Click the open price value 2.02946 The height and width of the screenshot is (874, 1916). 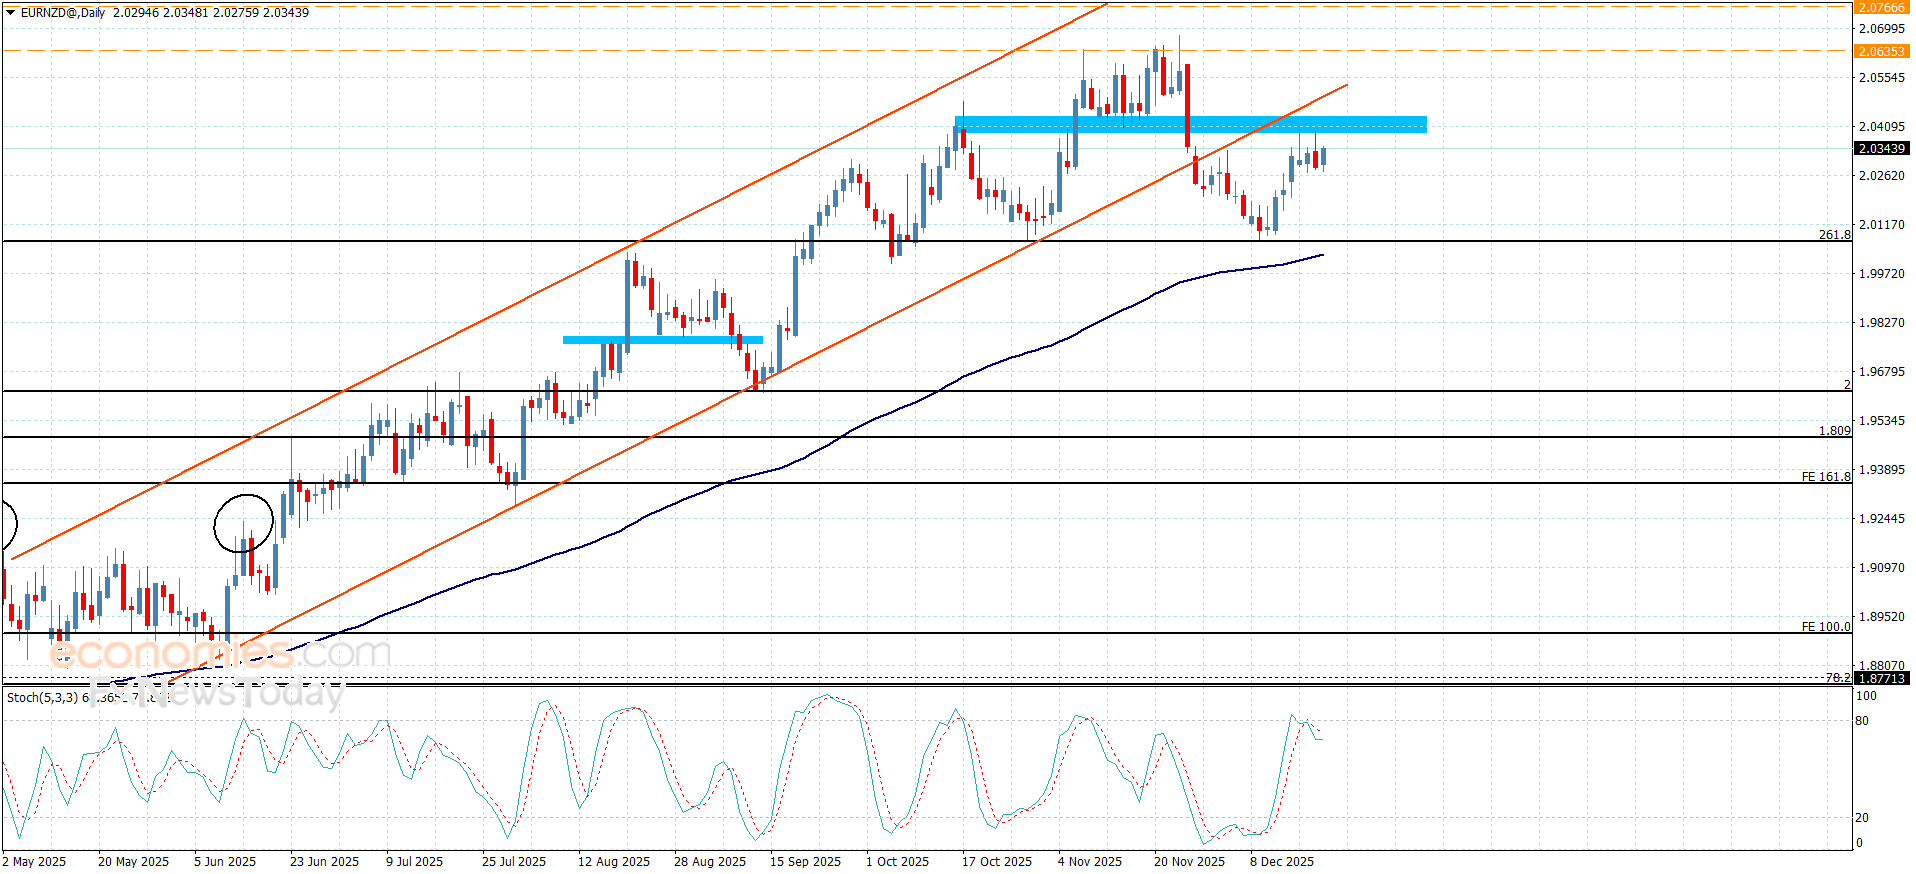click(135, 13)
